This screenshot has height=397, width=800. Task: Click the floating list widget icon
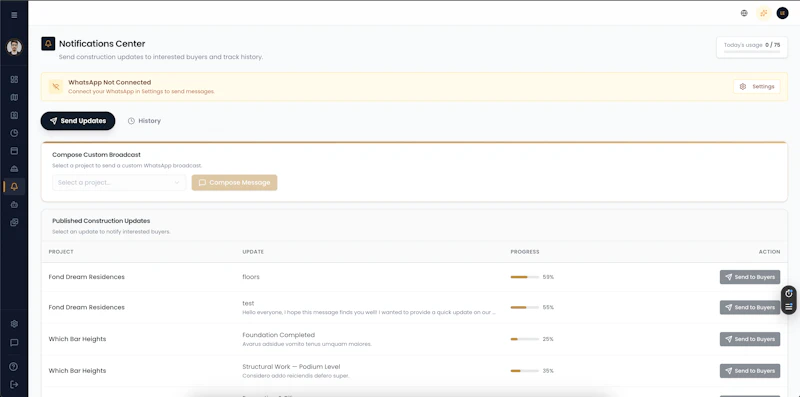click(789, 307)
